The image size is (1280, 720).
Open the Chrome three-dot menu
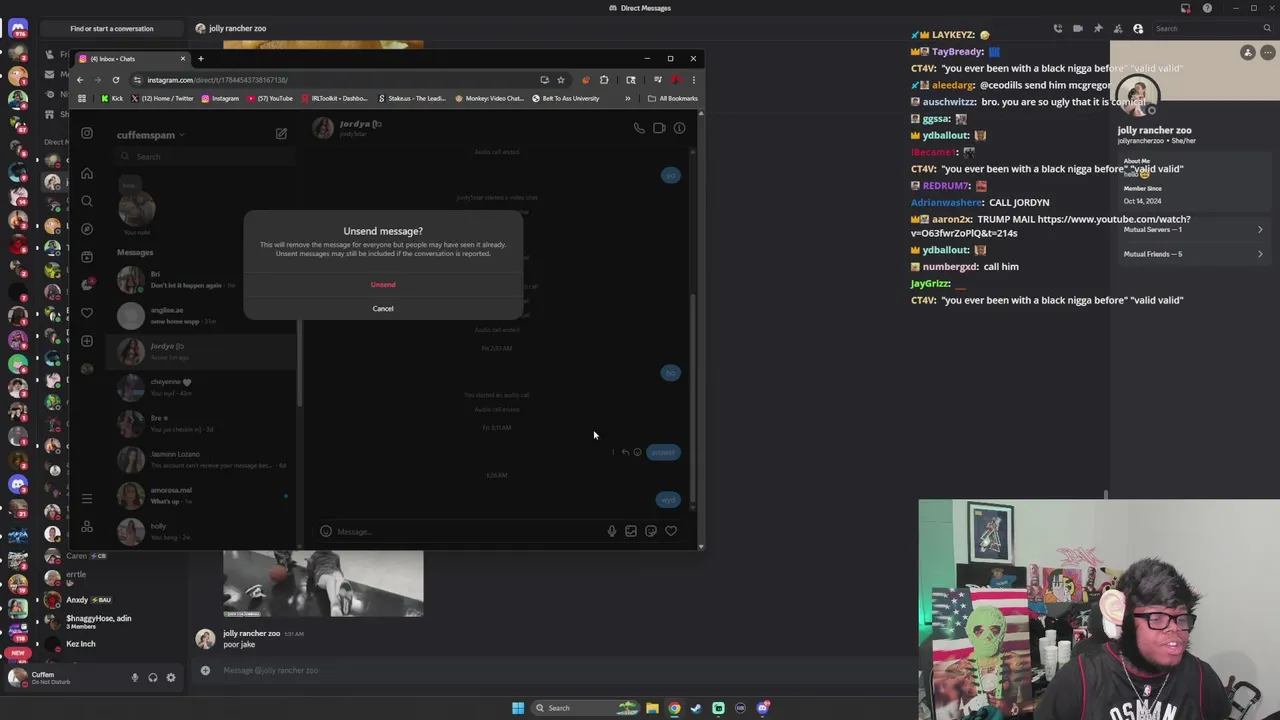[x=693, y=80]
